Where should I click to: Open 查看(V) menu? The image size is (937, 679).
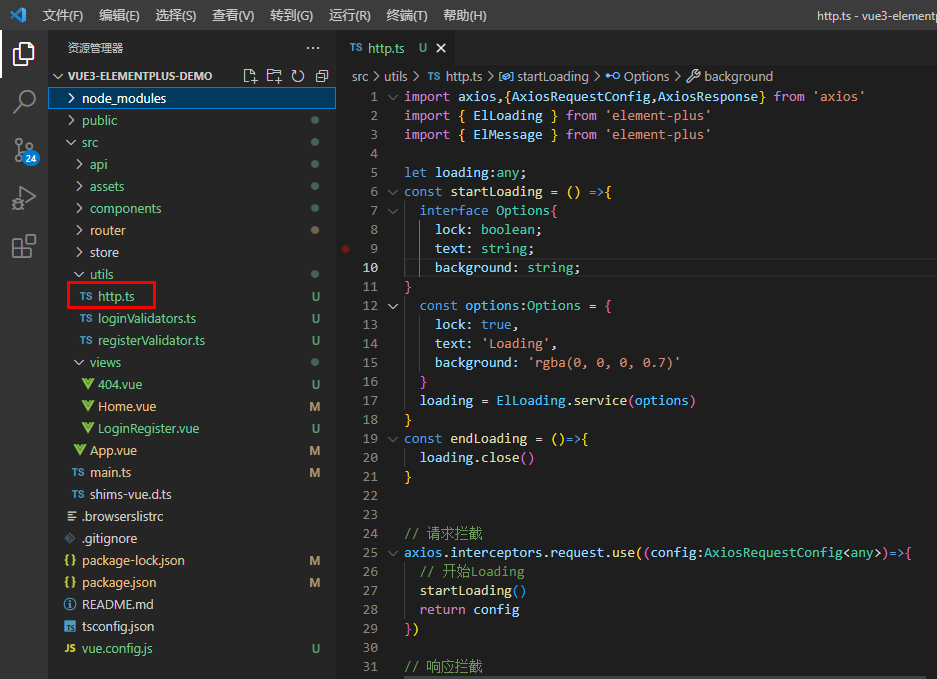click(233, 16)
